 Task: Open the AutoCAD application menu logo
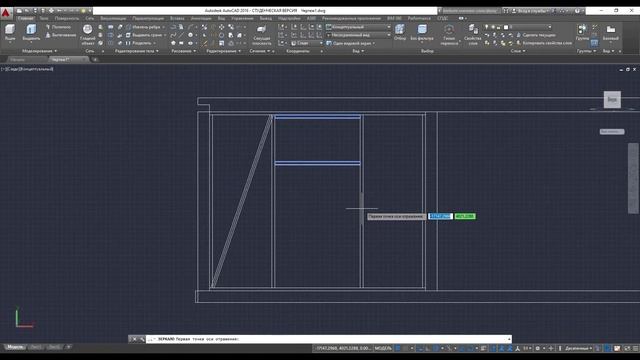[x=6, y=13]
